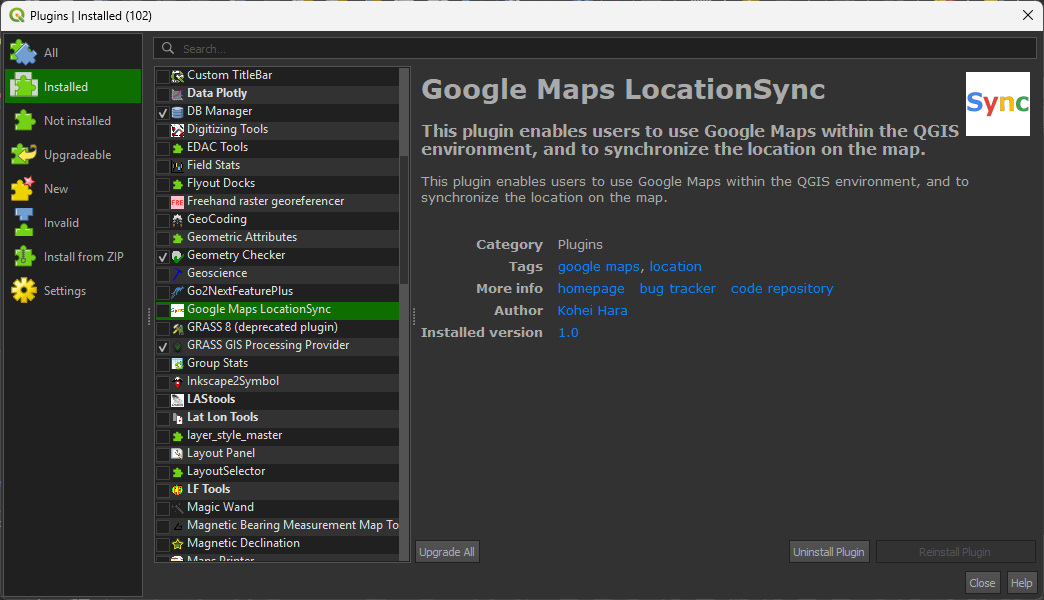Click the Installed plugins puzzle icon
The width and height of the screenshot is (1044, 600).
23,87
